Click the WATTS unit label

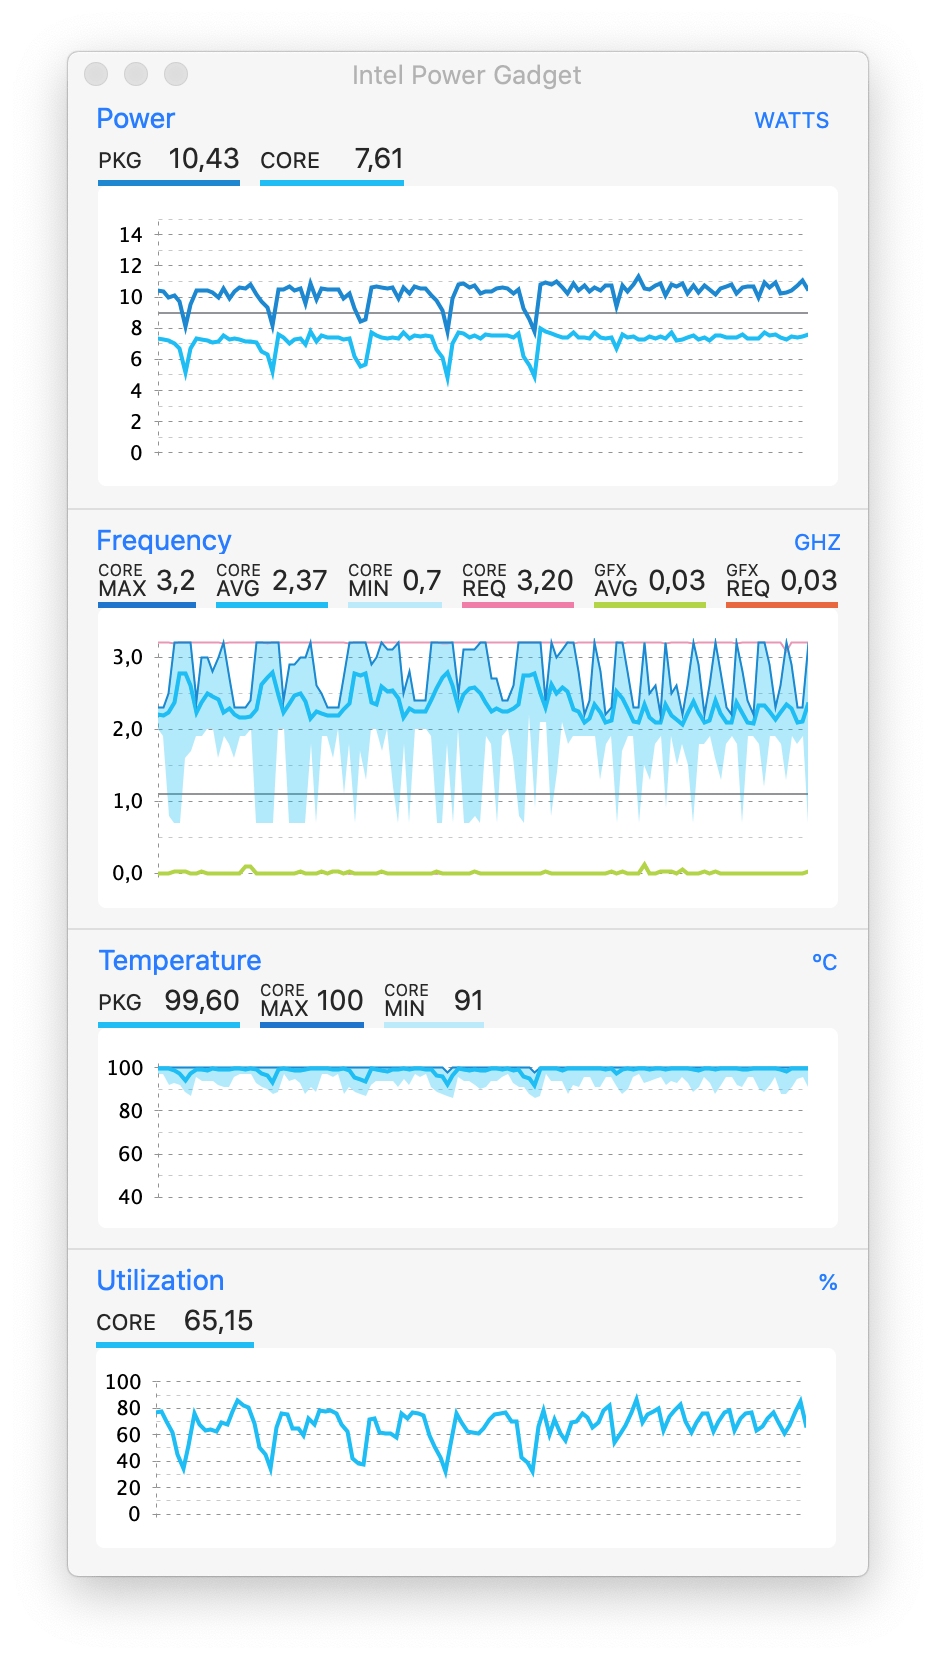coord(791,120)
